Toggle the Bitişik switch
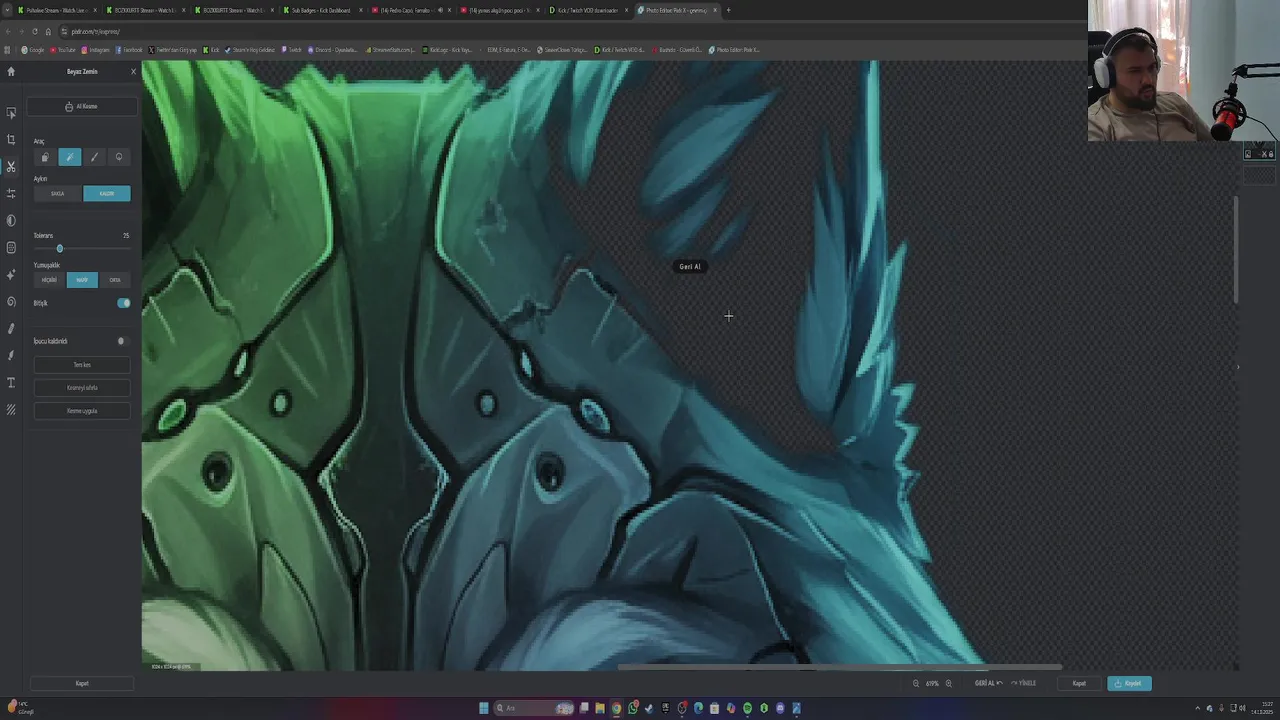Image resolution: width=1280 pixels, height=720 pixels. [123, 303]
